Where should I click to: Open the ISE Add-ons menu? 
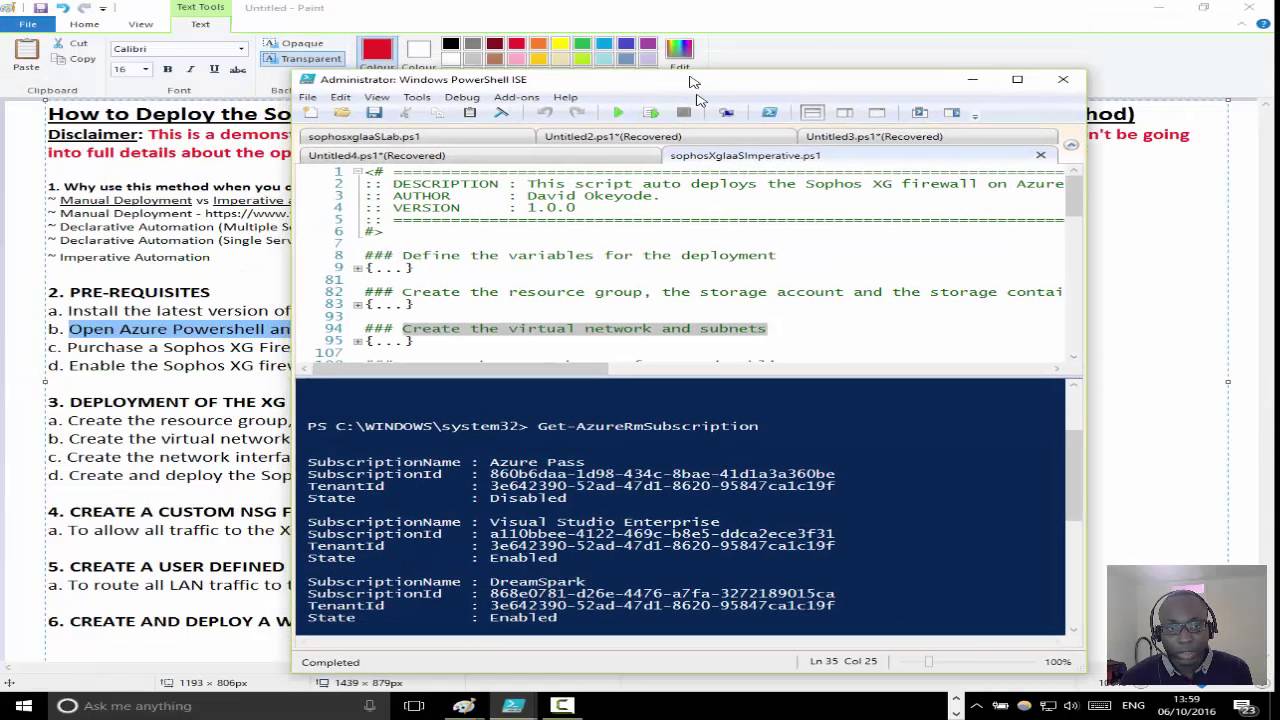(x=516, y=97)
